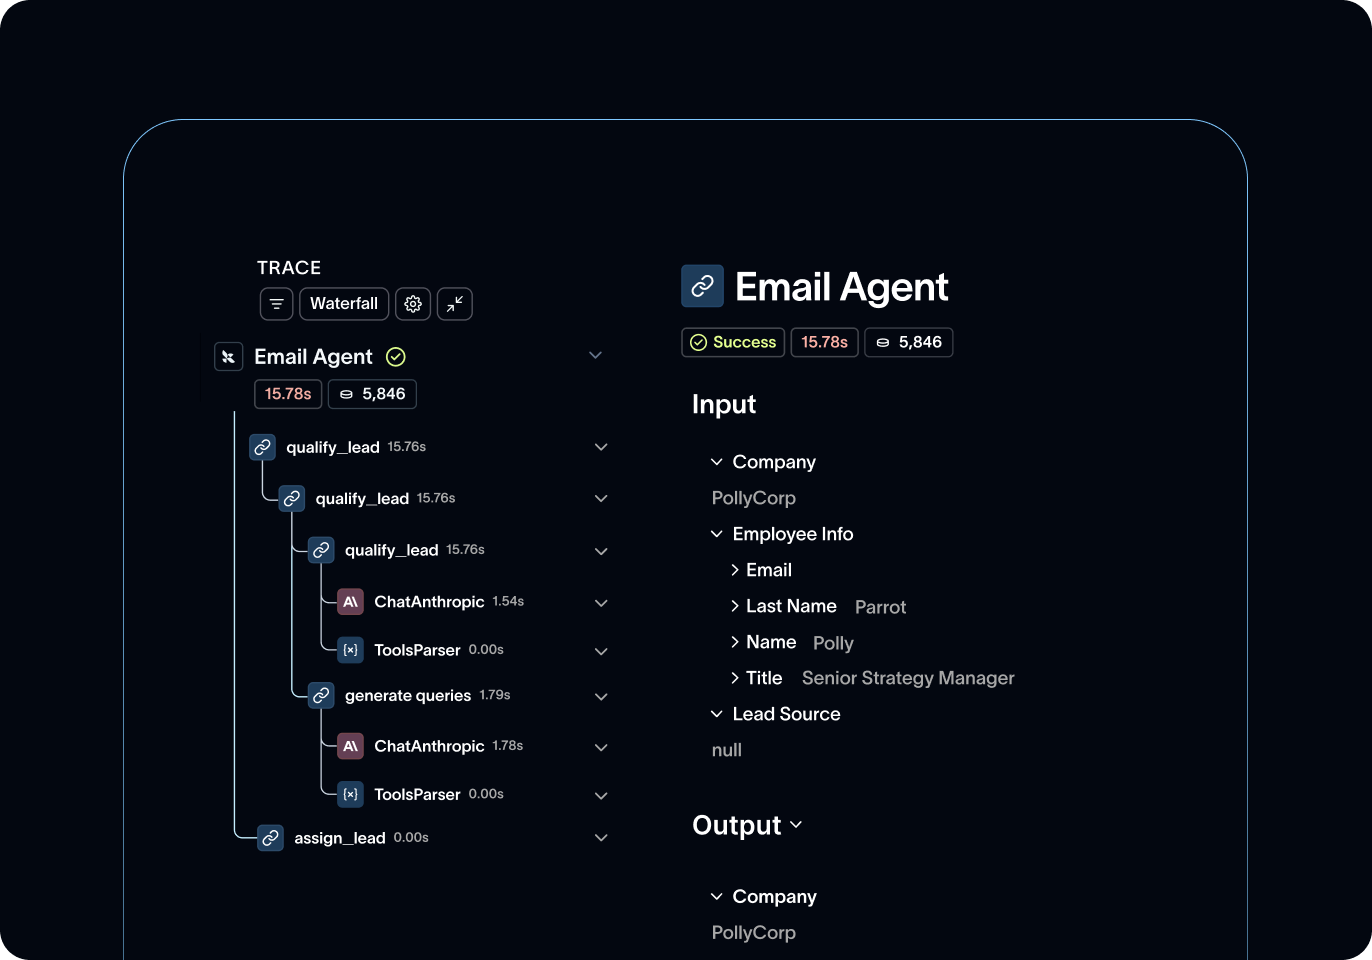1372x960 pixels.
Task: Collapse the Output section chevron
Action: point(797,825)
